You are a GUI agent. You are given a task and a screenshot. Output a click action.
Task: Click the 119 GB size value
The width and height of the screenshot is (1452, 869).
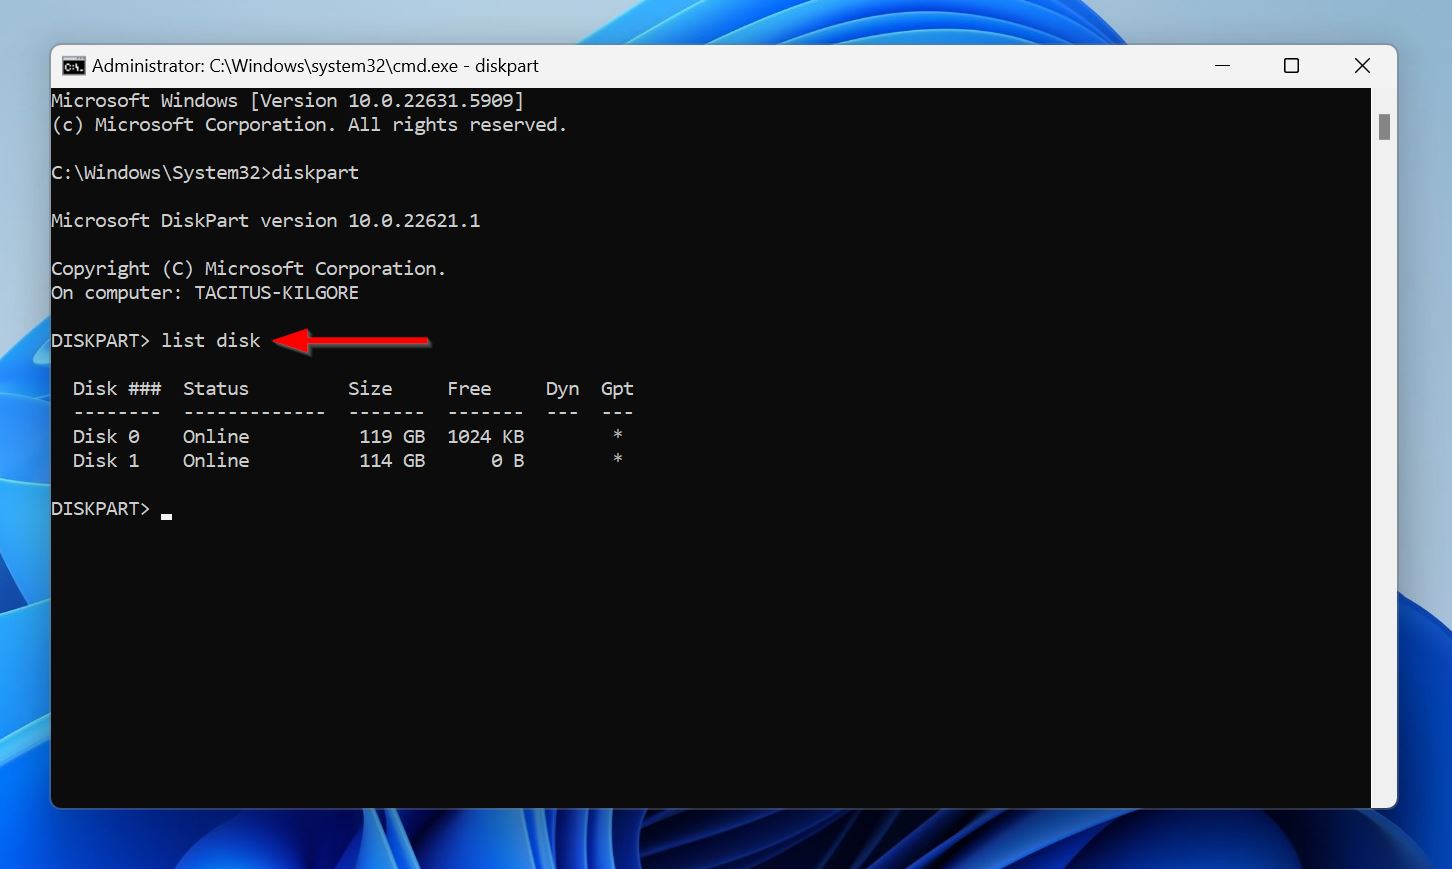(391, 436)
